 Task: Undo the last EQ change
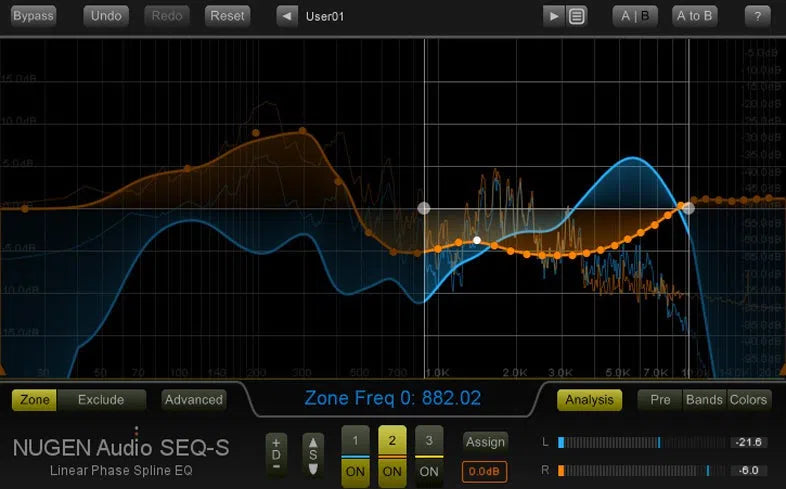click(x=106, y=16)
